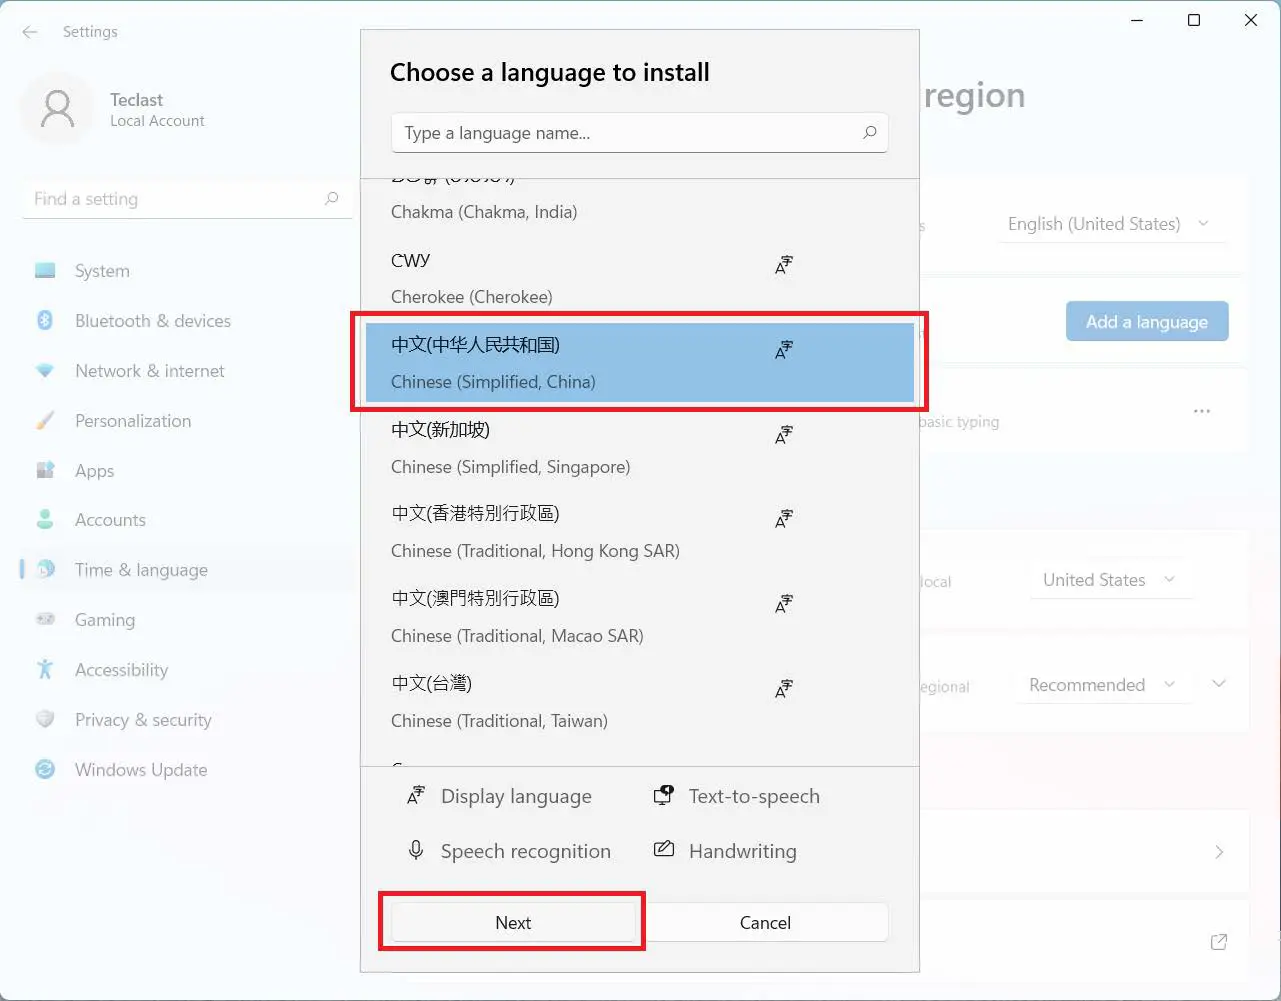Go to Privacy & security settings
This screenshot has width=1281, height=1001.
coord(143,720)
